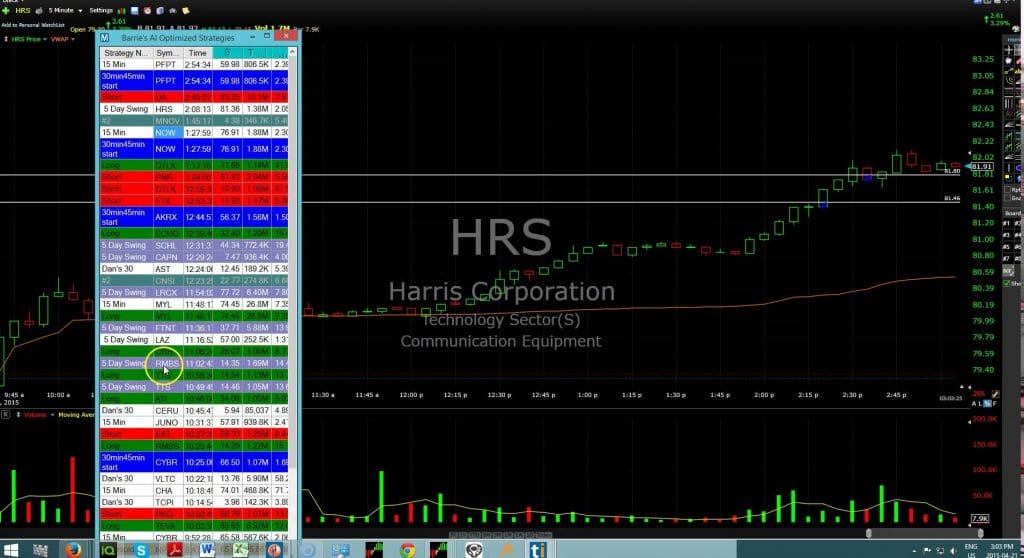Open Windows Start menu
Viewport: 1024px width, 558px height.
(x=10, y=550)
